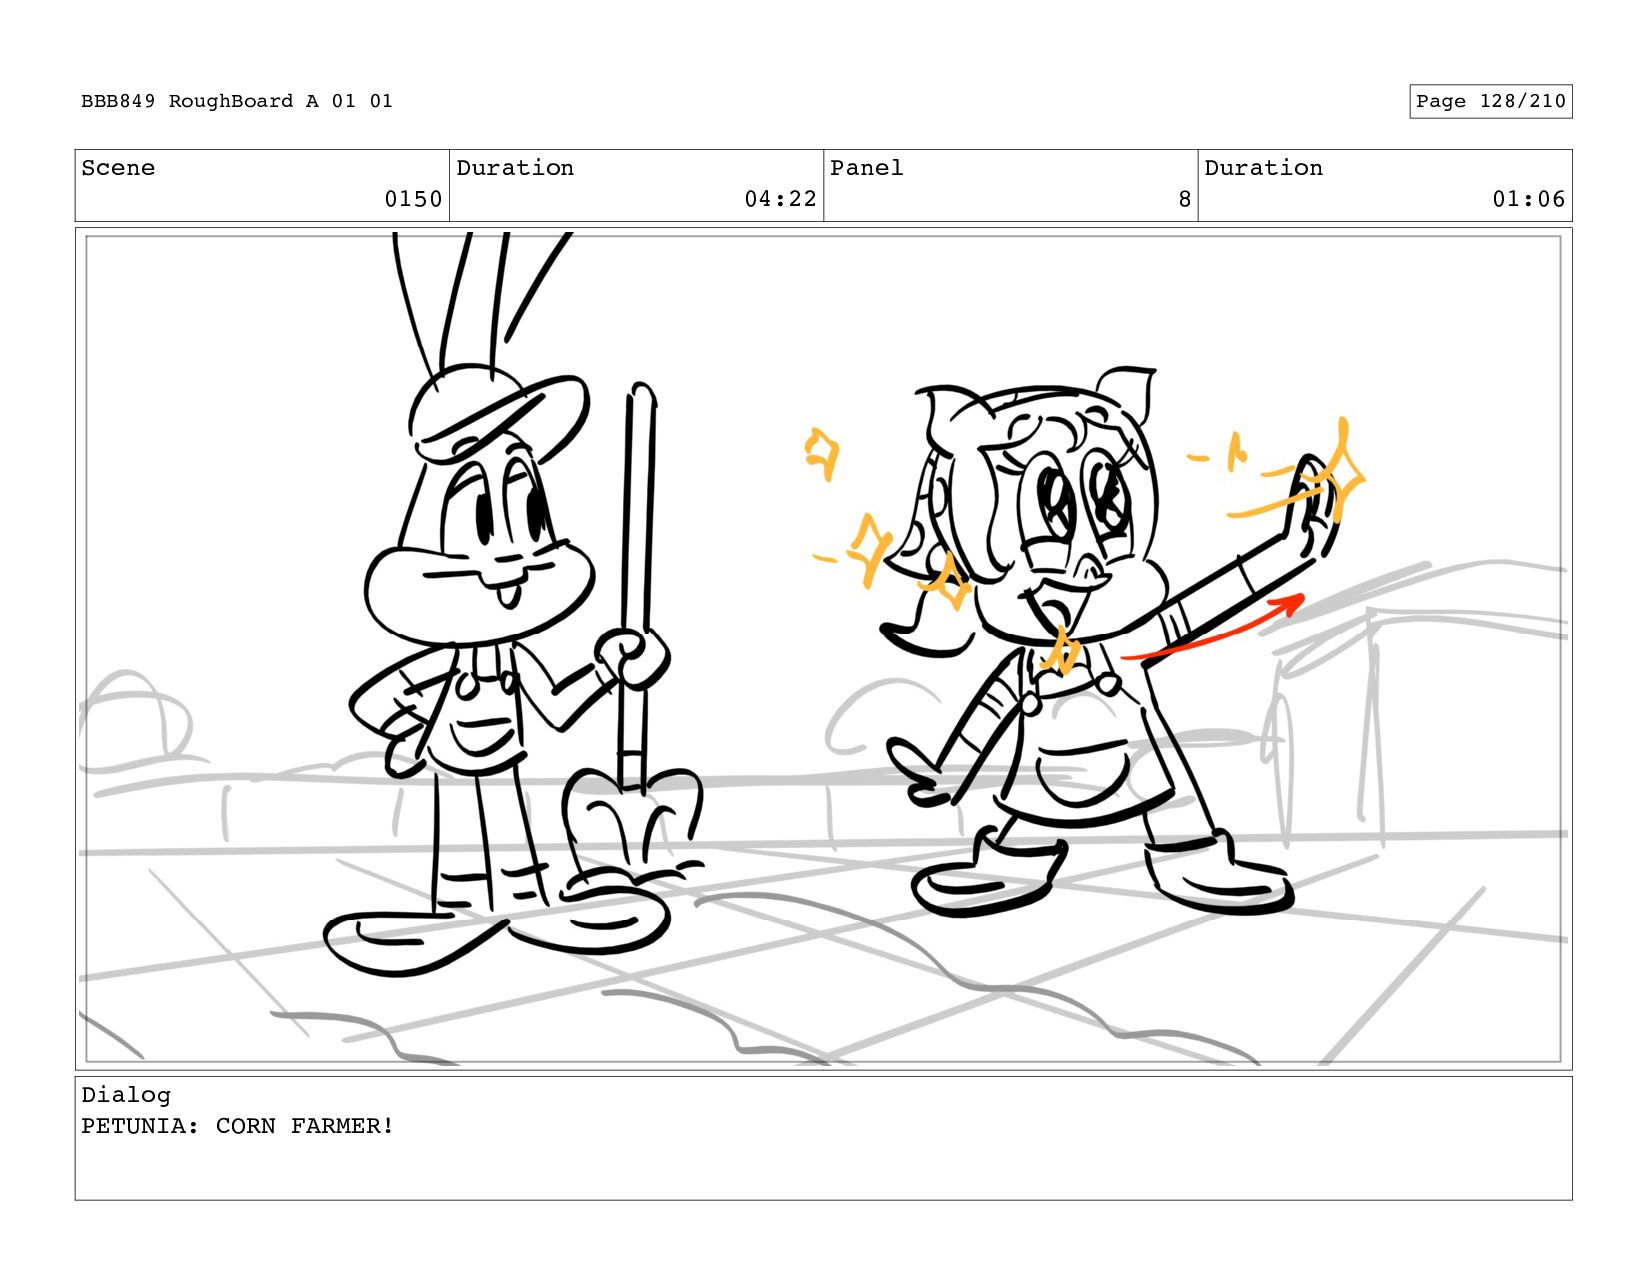Screen dimensions: 1650x1275
Task: Click the Scene label
Action: [x=118, y=168]
